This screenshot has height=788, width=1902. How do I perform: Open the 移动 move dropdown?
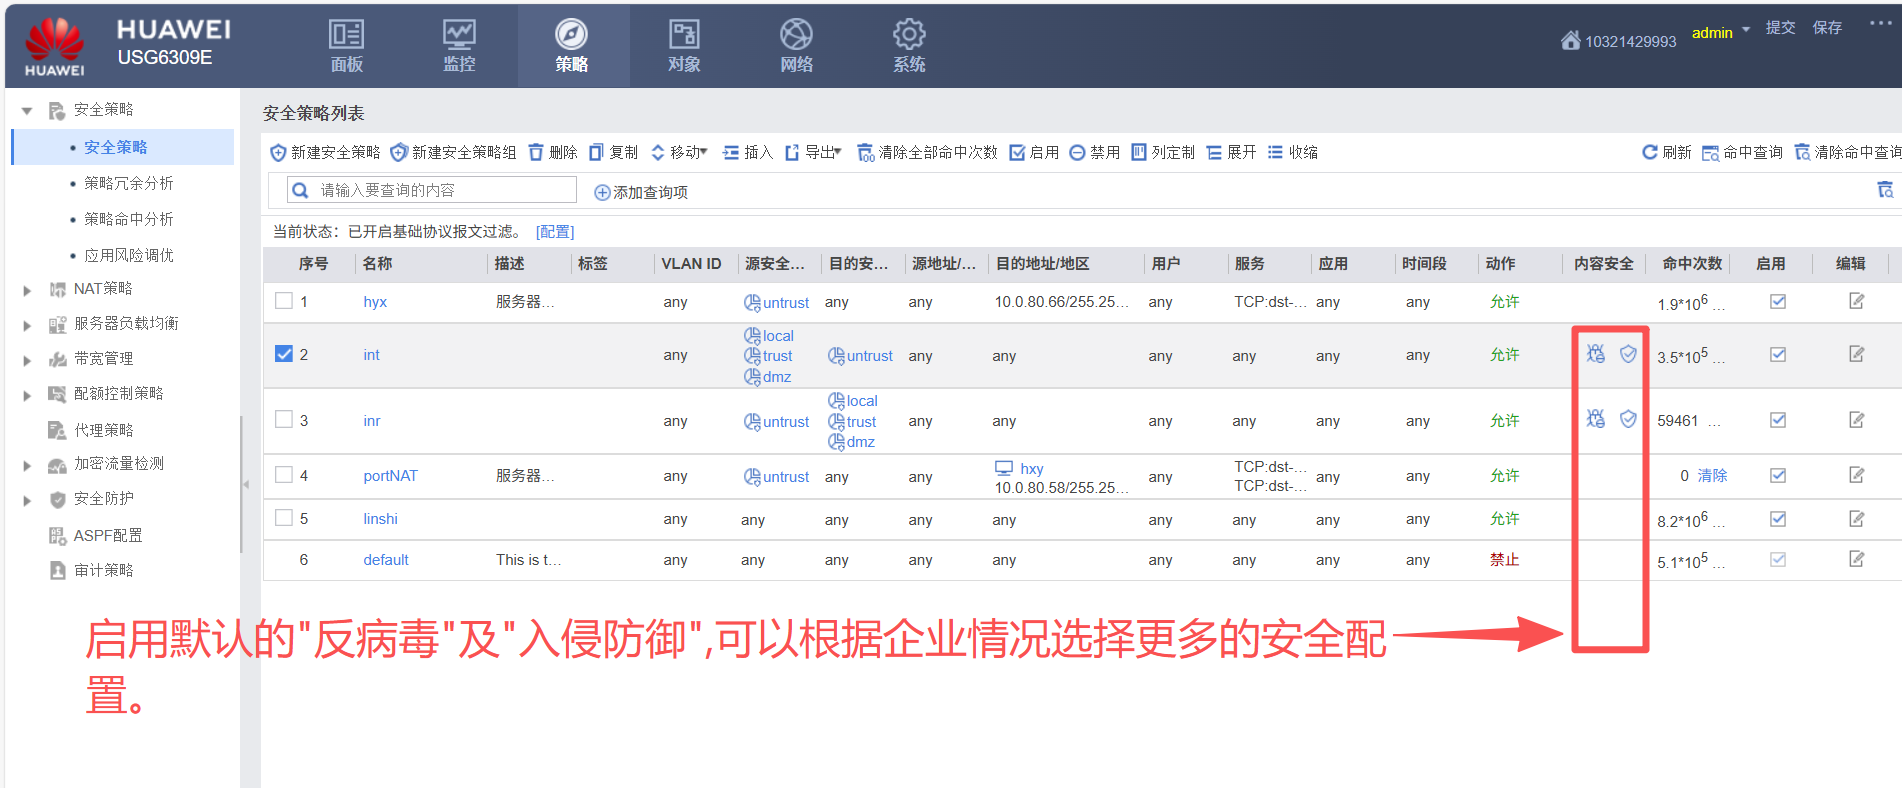pyautogui.click(x=679, y=152)
